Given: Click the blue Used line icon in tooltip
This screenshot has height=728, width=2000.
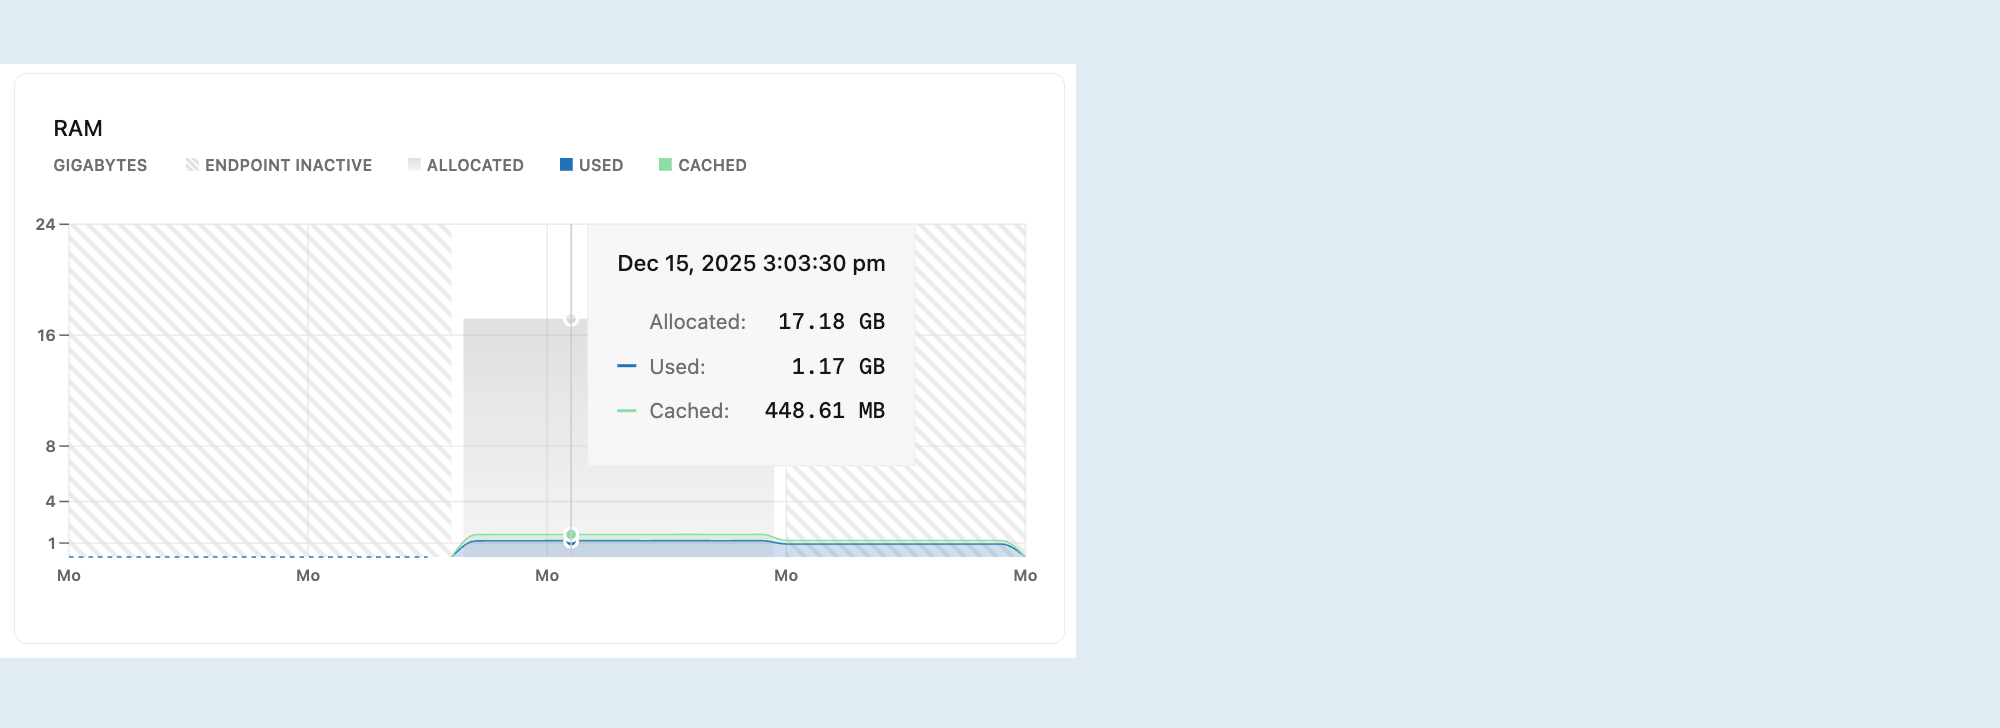Looking at the screenshot, I should tap(629, 366).
